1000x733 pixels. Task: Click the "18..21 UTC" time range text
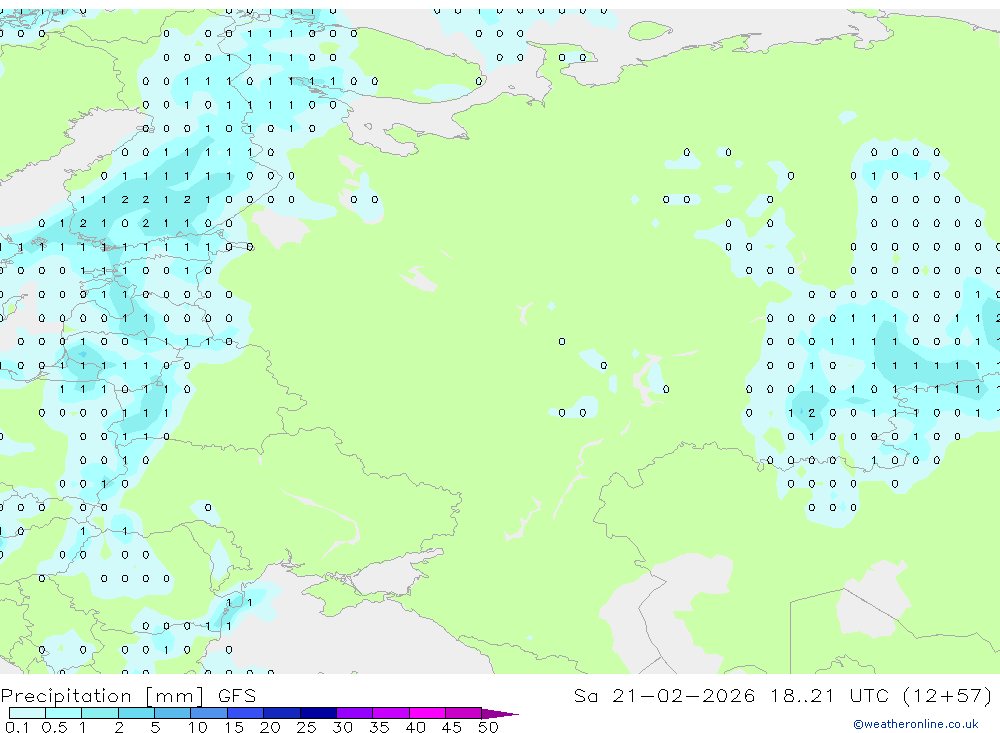[x=830, y=695]
